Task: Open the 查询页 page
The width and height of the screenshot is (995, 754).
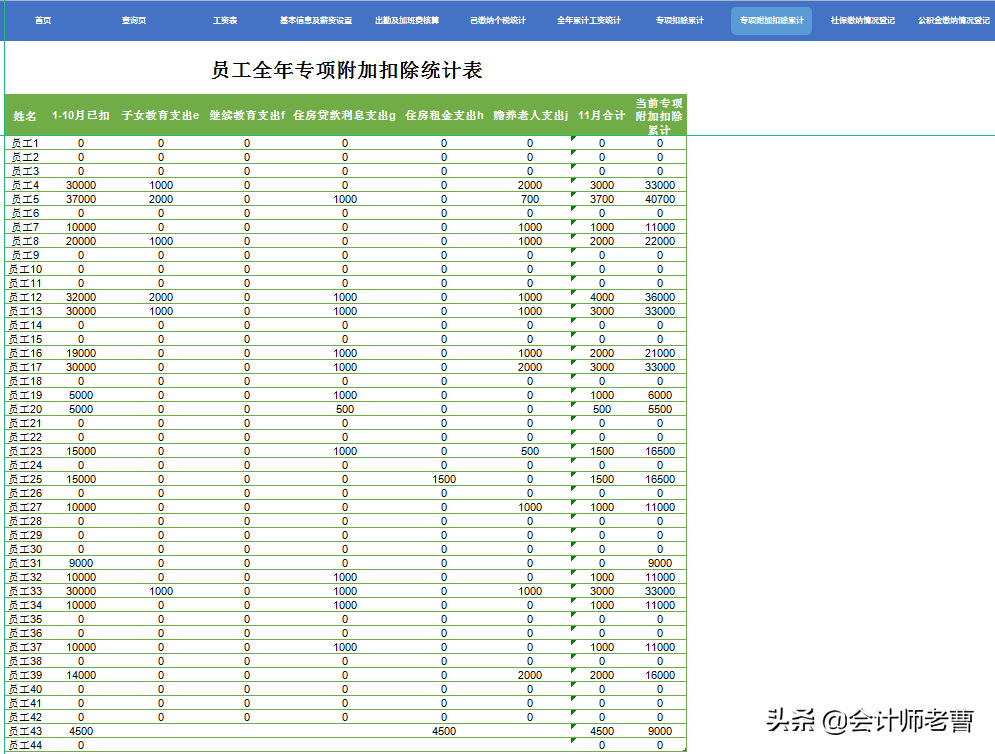Action: point(132,18)
